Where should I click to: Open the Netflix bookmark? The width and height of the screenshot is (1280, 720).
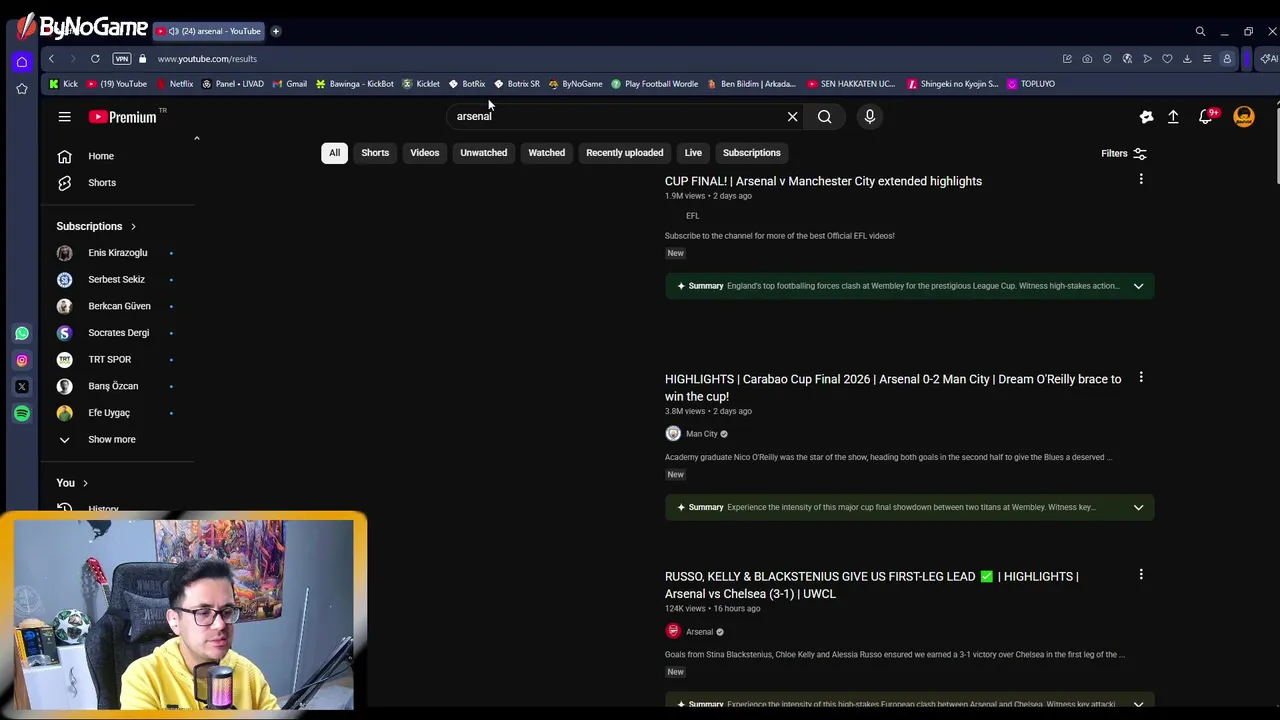tap(175, 84)
